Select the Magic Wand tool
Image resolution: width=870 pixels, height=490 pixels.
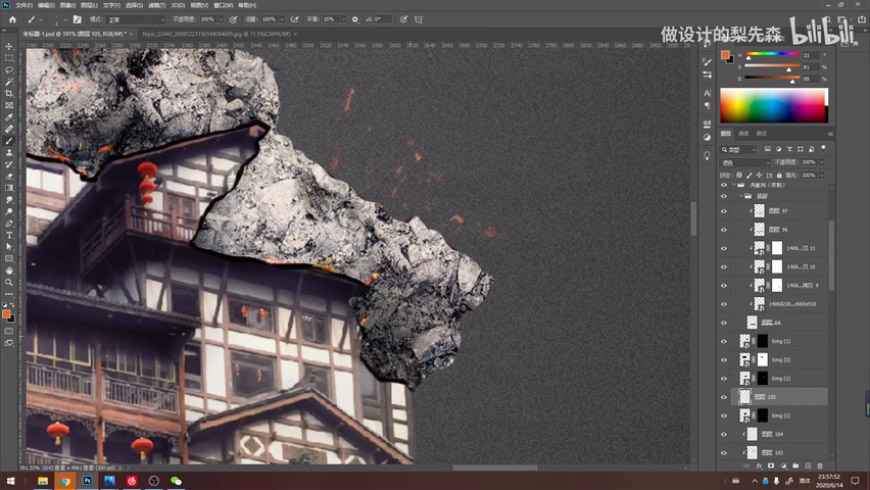pos(9,82)
